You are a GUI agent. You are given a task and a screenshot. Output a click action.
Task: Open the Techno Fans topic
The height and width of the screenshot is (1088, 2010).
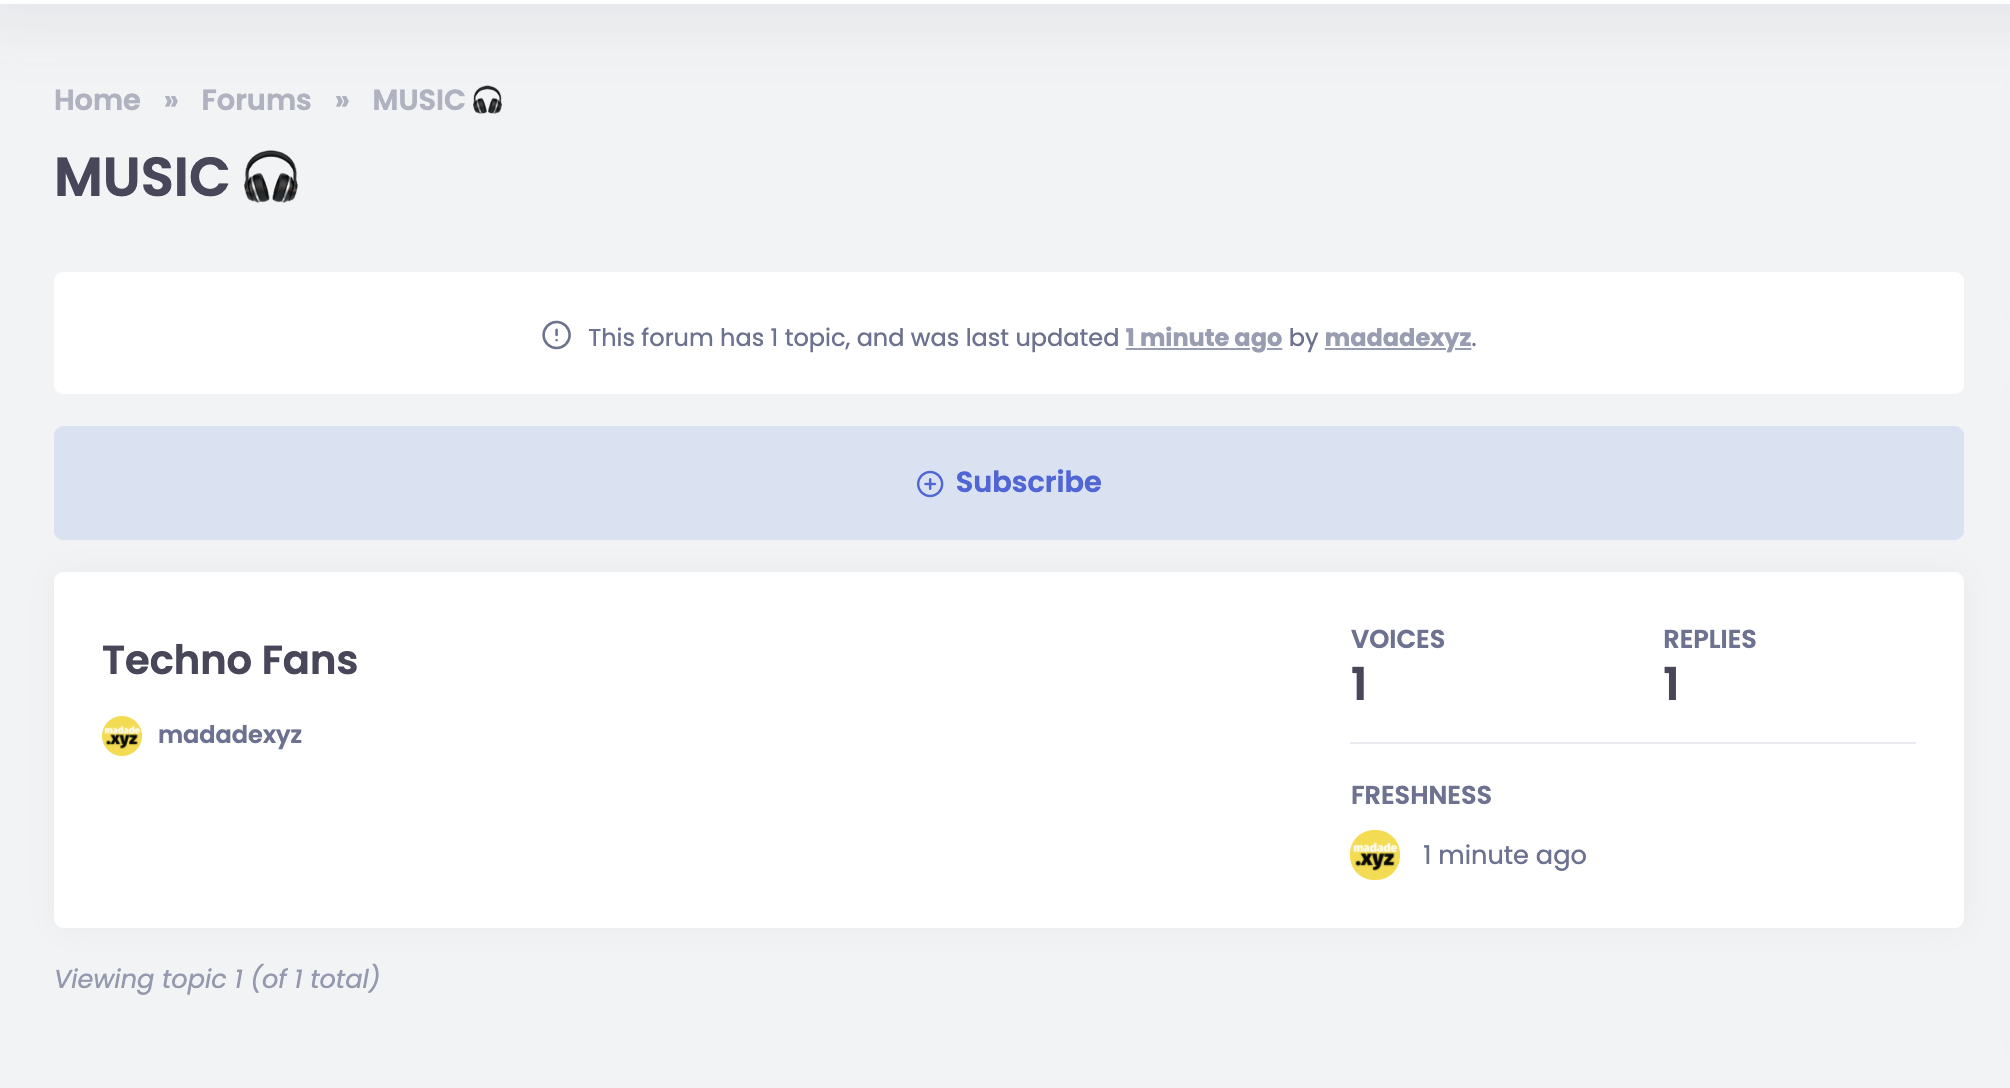click(x=230, y=660)
